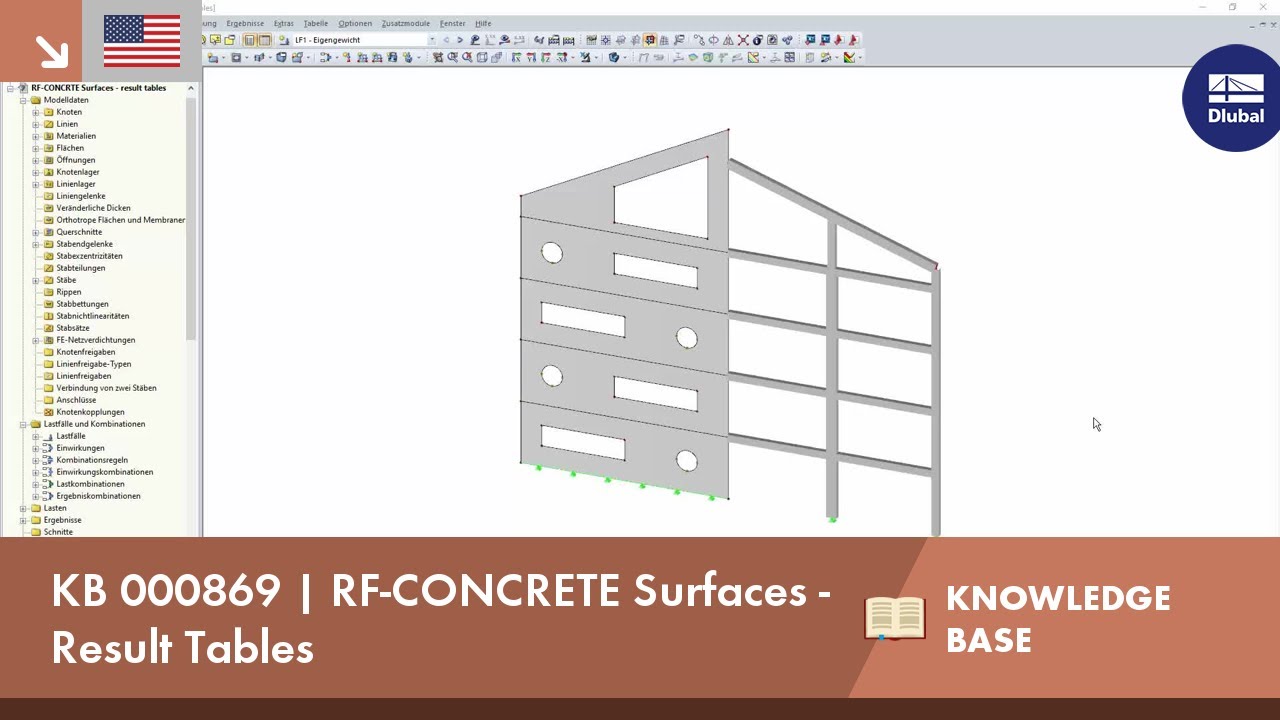
Task: Open the Fenster menu
Action: click(452, 23)
